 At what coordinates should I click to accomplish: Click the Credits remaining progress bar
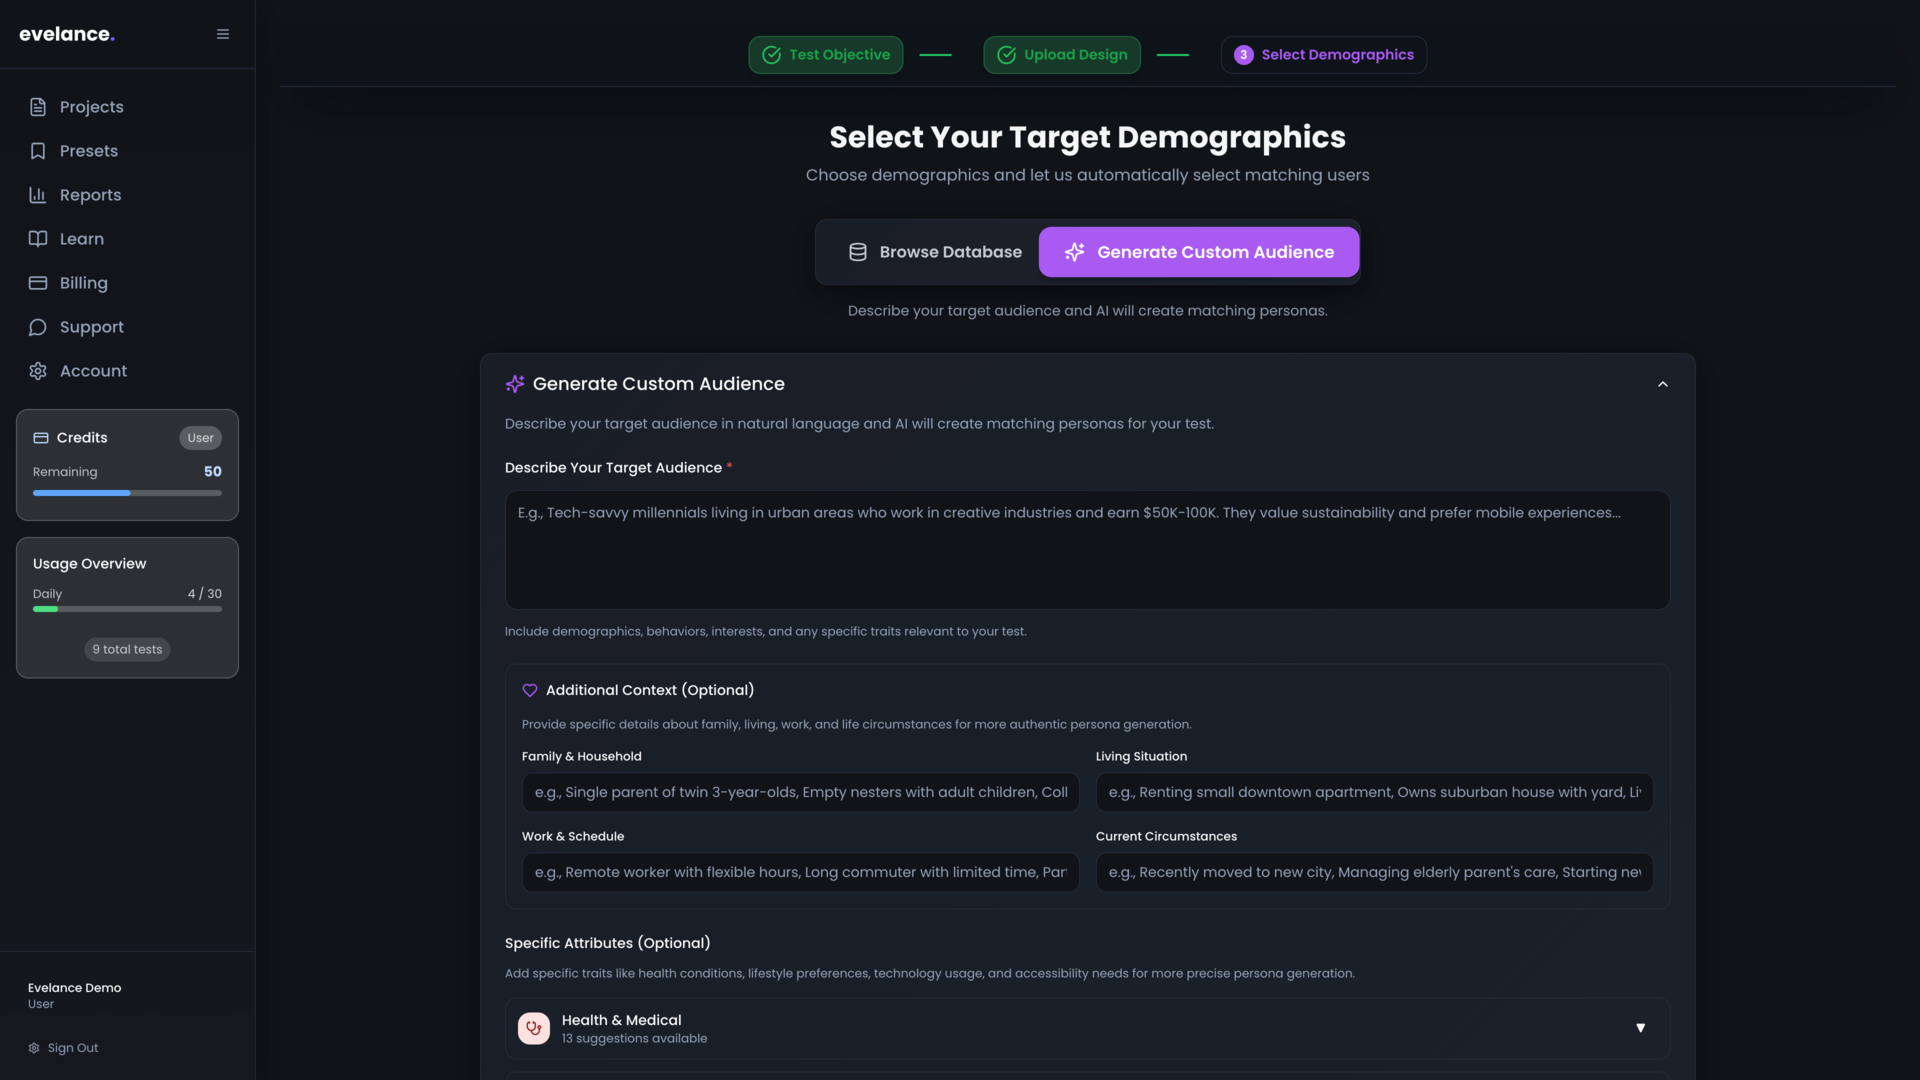coord(127,493)
